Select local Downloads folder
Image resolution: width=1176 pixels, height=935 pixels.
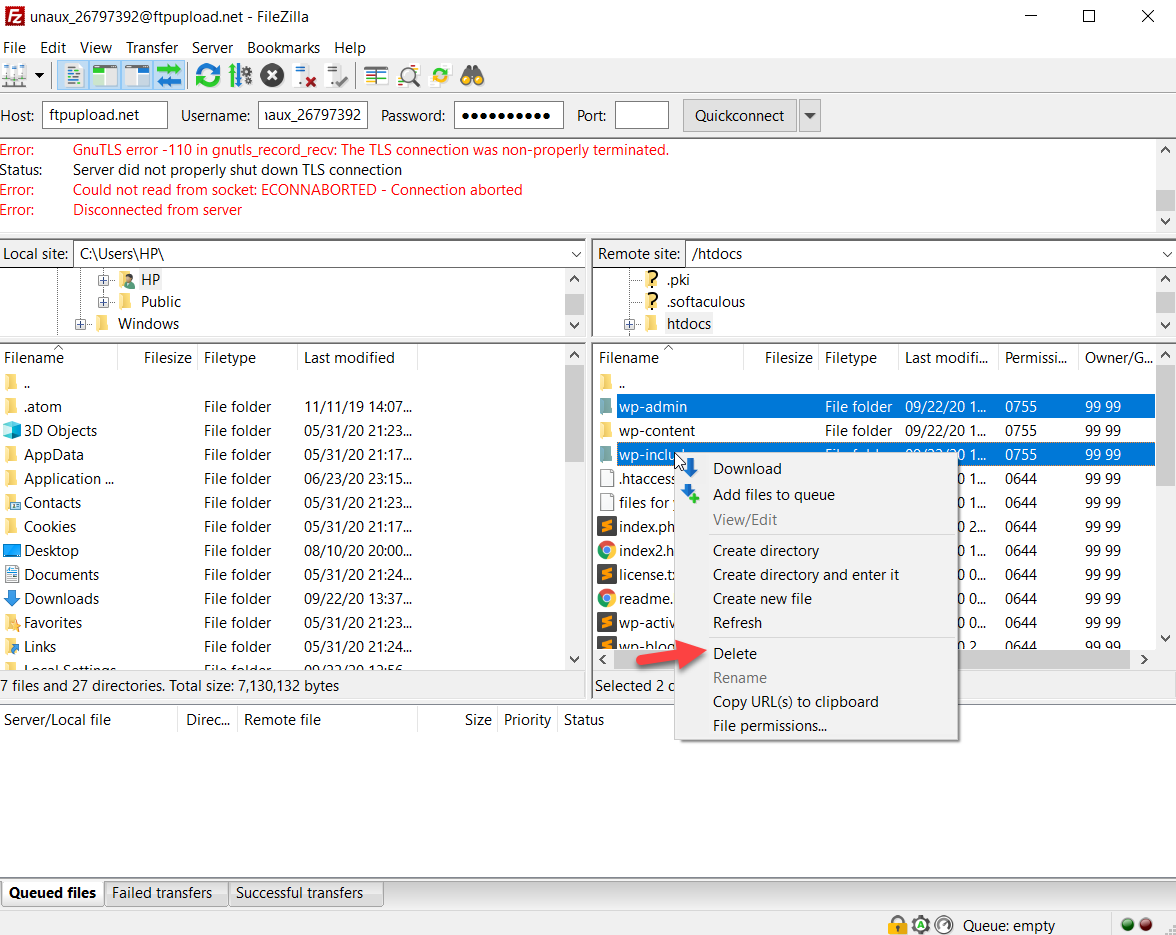point(62,599)
